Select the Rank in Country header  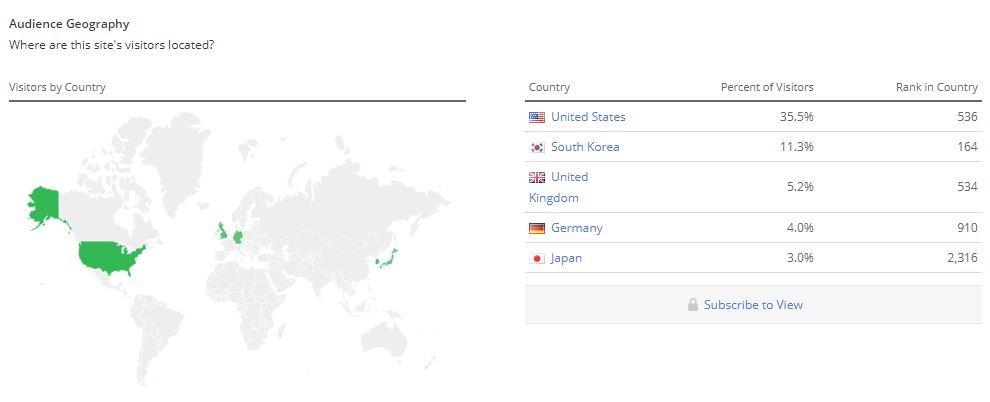(x=936, y=87)
